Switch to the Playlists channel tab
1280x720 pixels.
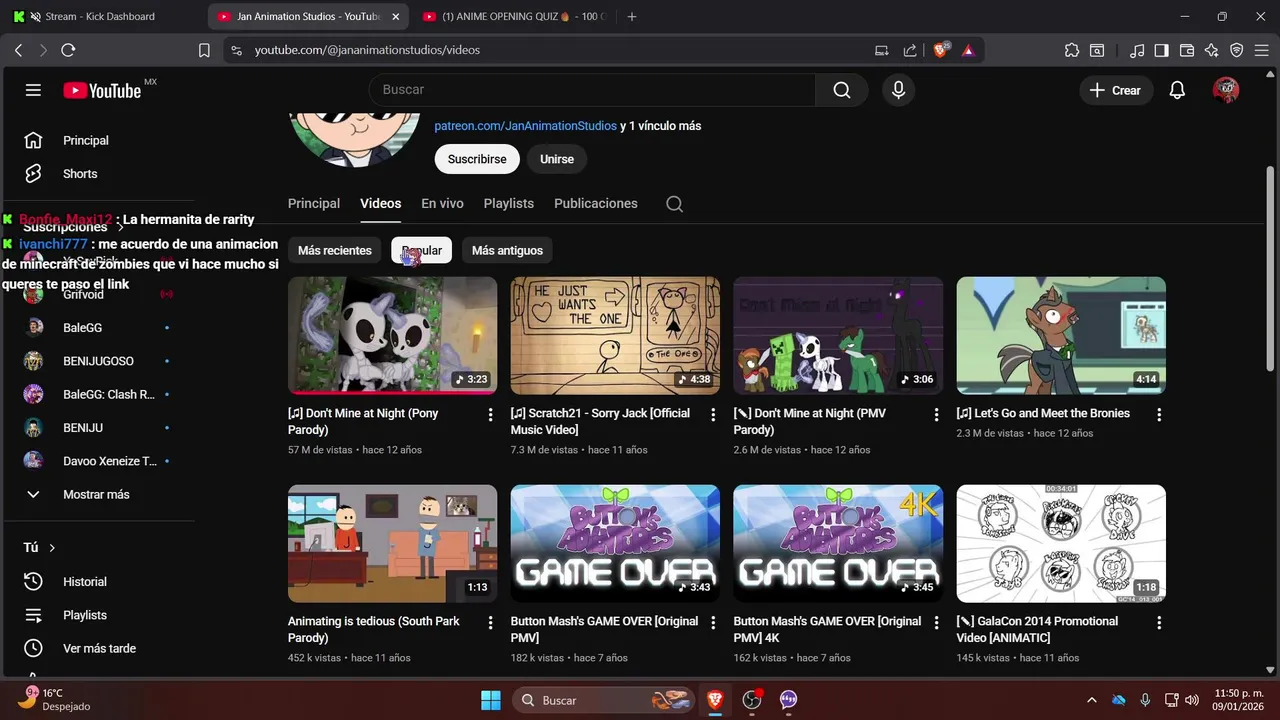pyautogui.click(x=508, y=203)
